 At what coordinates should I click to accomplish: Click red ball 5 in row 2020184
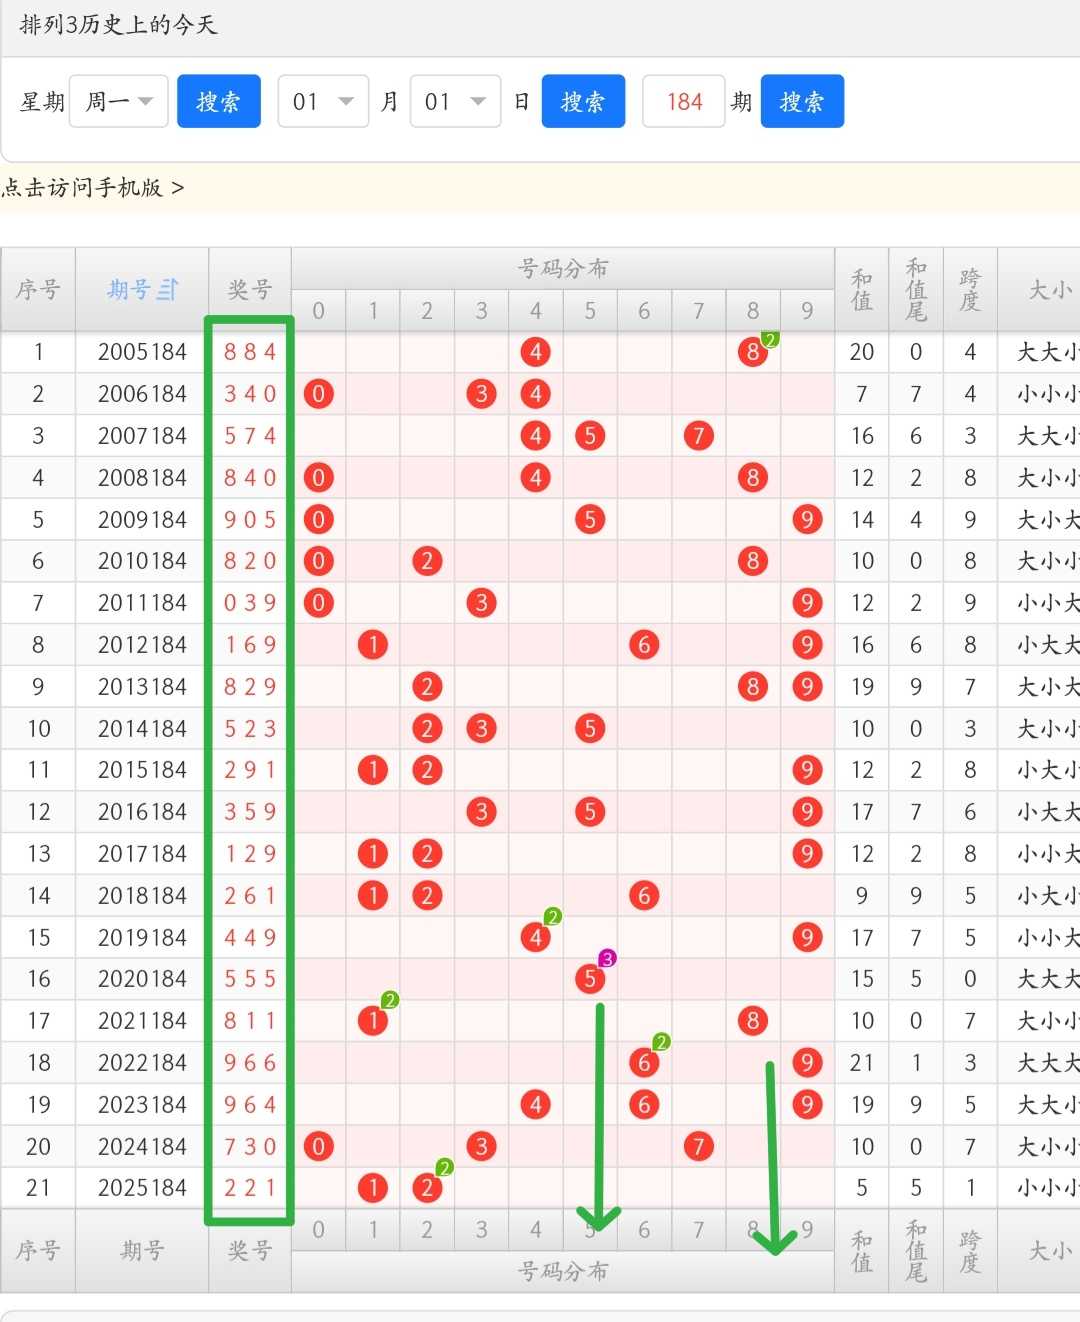tap(590, 979)
